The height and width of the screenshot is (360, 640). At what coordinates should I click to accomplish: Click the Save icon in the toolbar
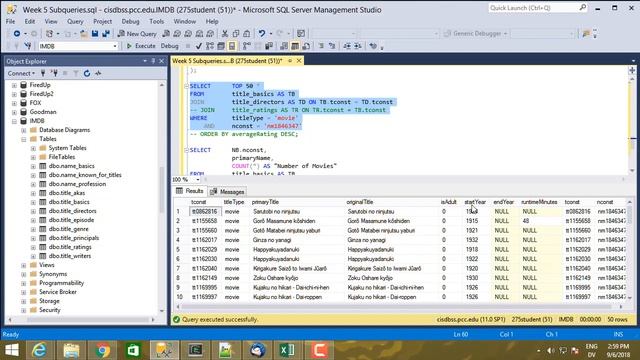(x=95, y=33)
